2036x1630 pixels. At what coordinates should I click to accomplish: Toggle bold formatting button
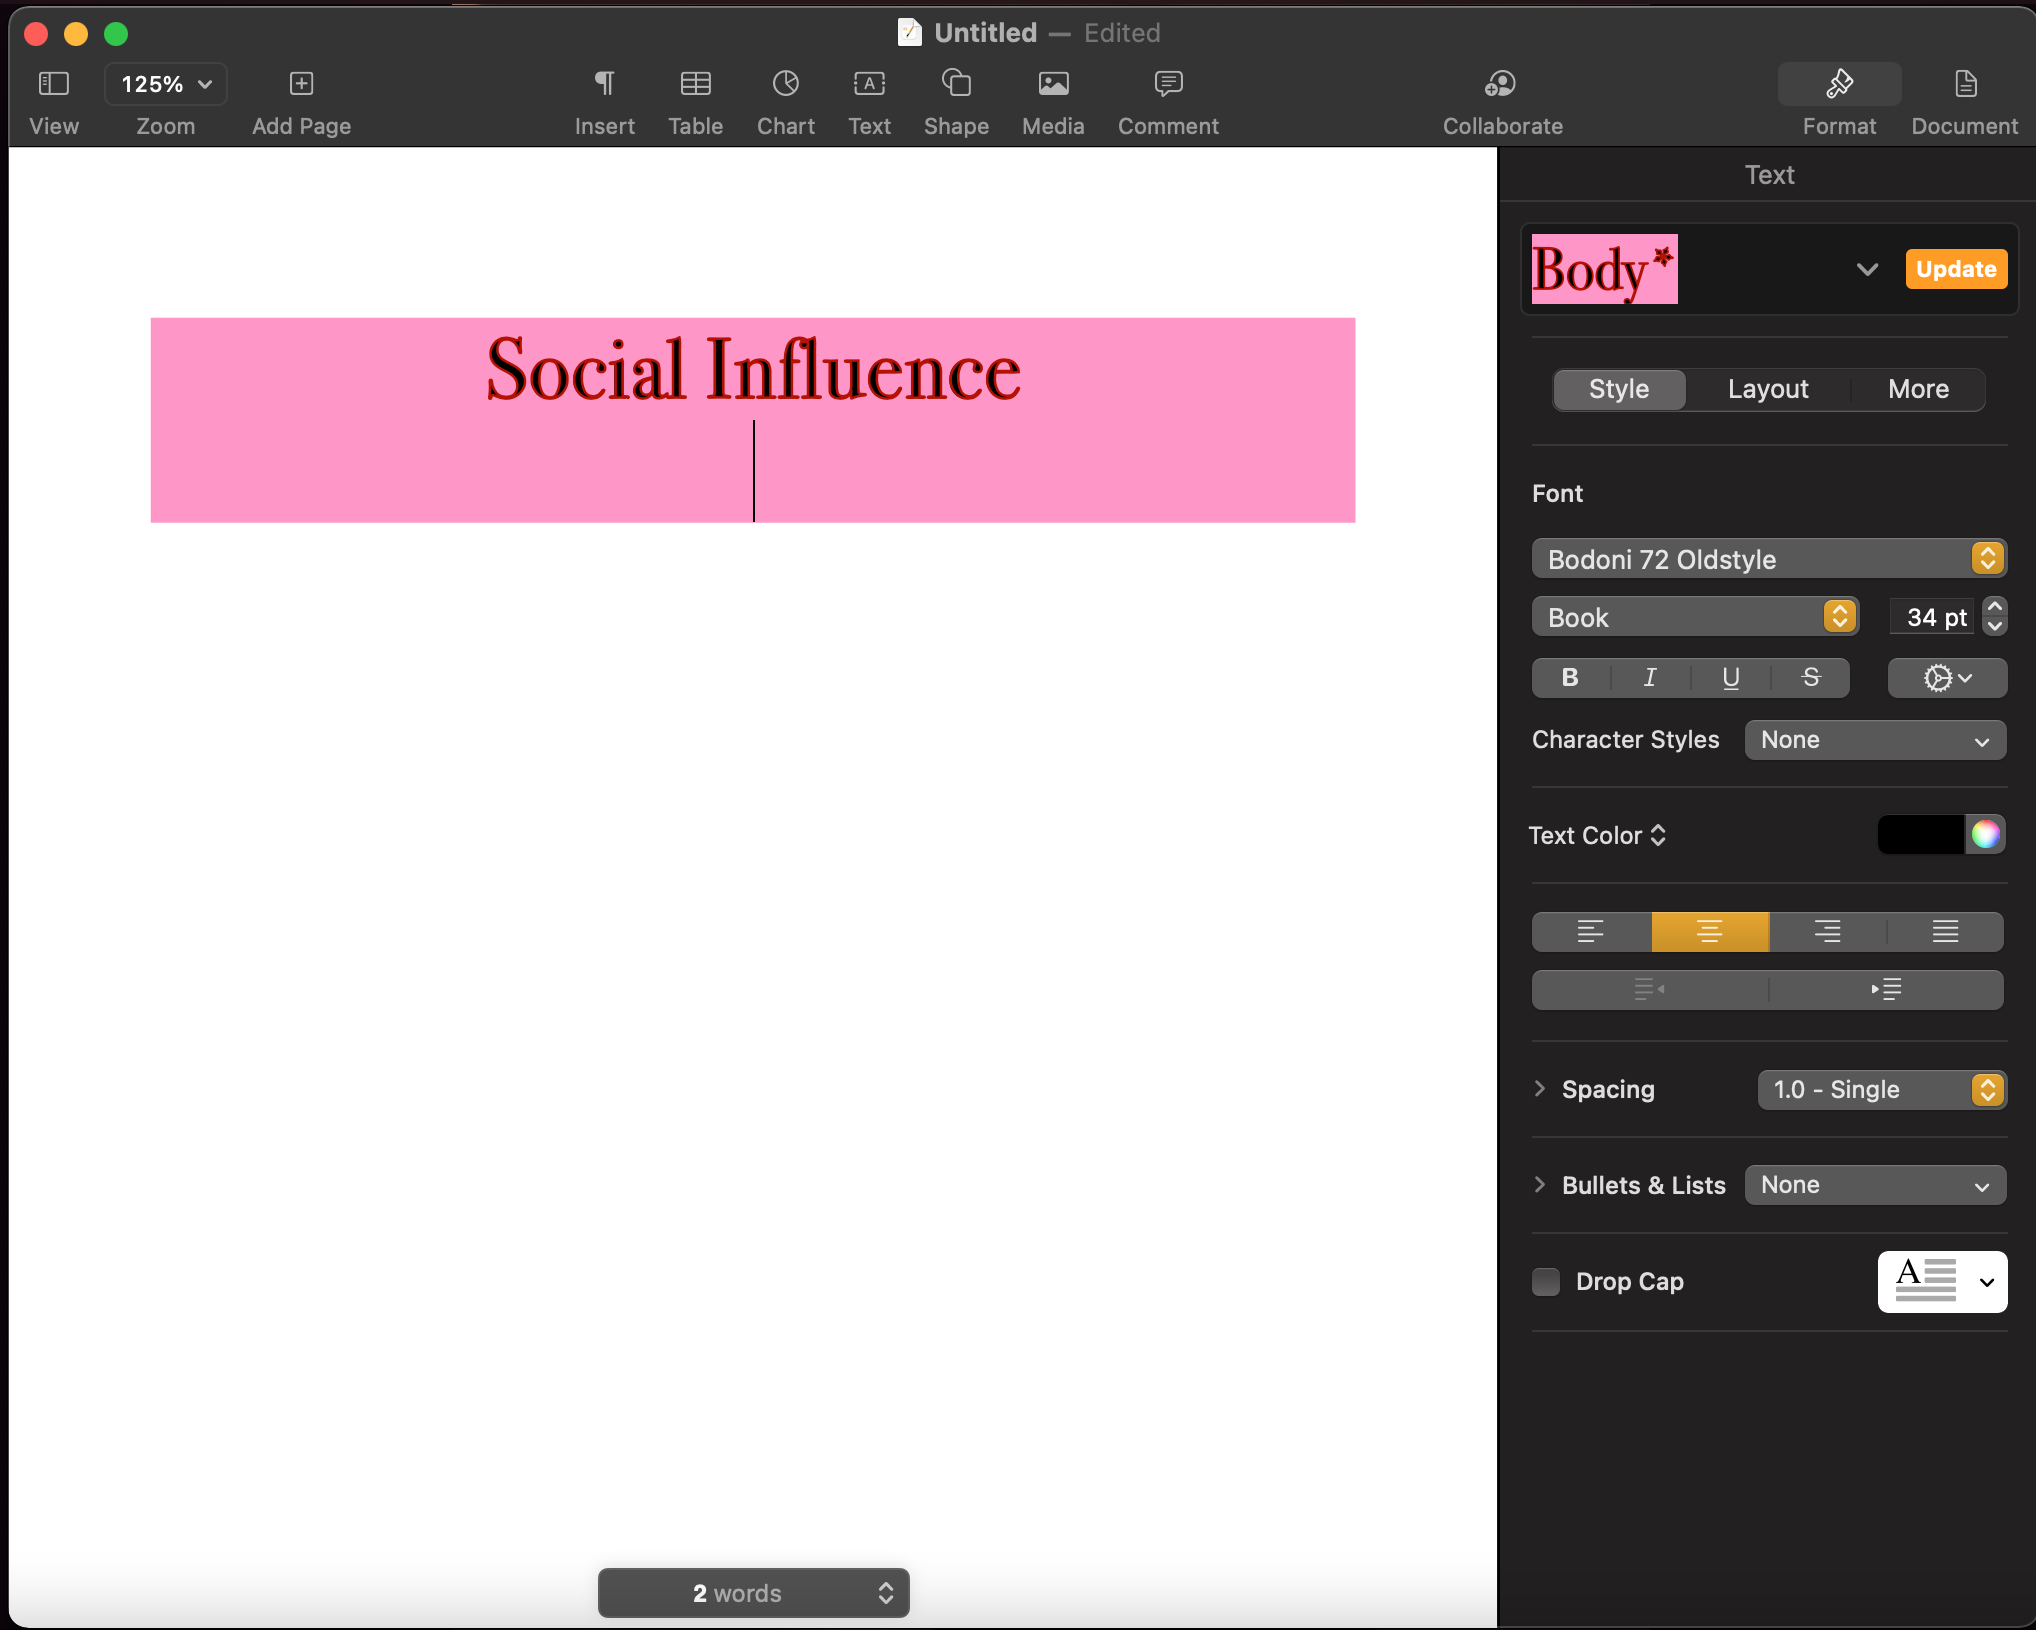coord(1570,678)
